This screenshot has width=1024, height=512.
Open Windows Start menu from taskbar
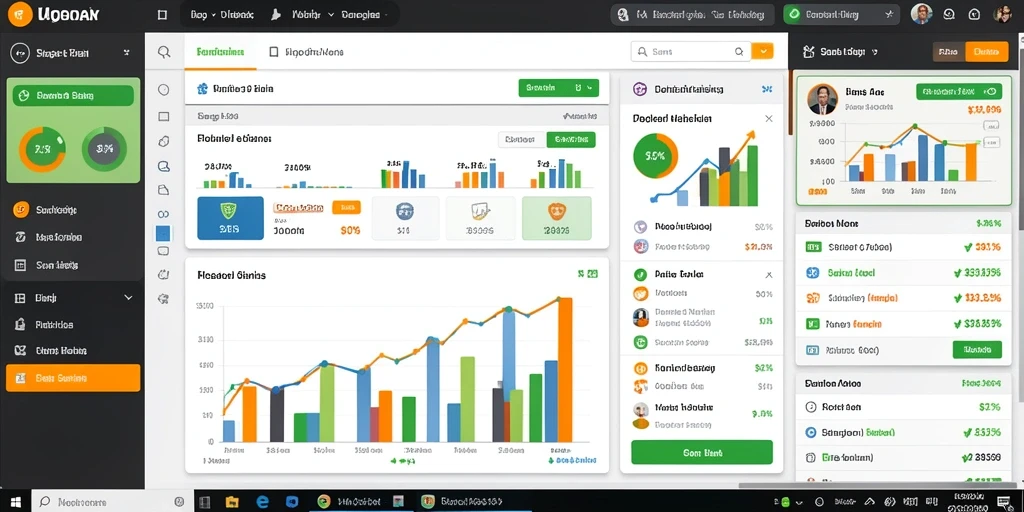[x=15, y=502]
